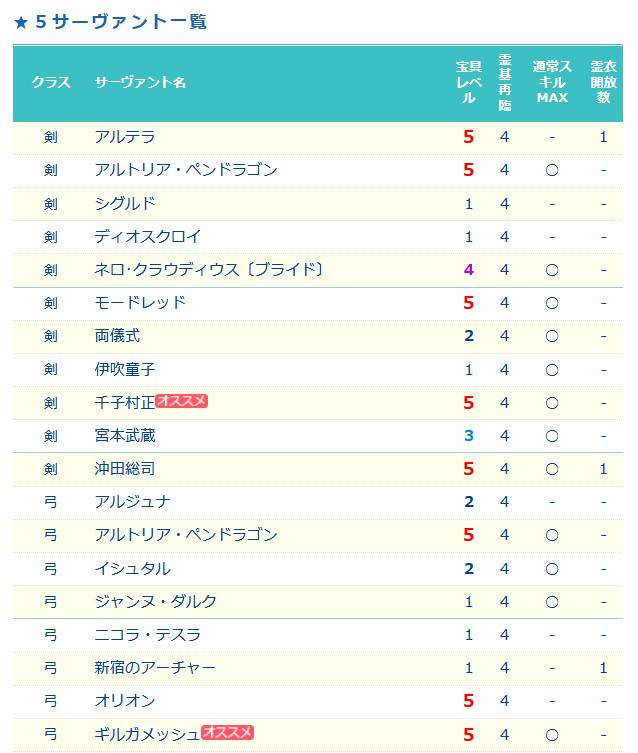
Task: Select the 霊衣 count 1 for アルテラ
Action: pos(603,137)
